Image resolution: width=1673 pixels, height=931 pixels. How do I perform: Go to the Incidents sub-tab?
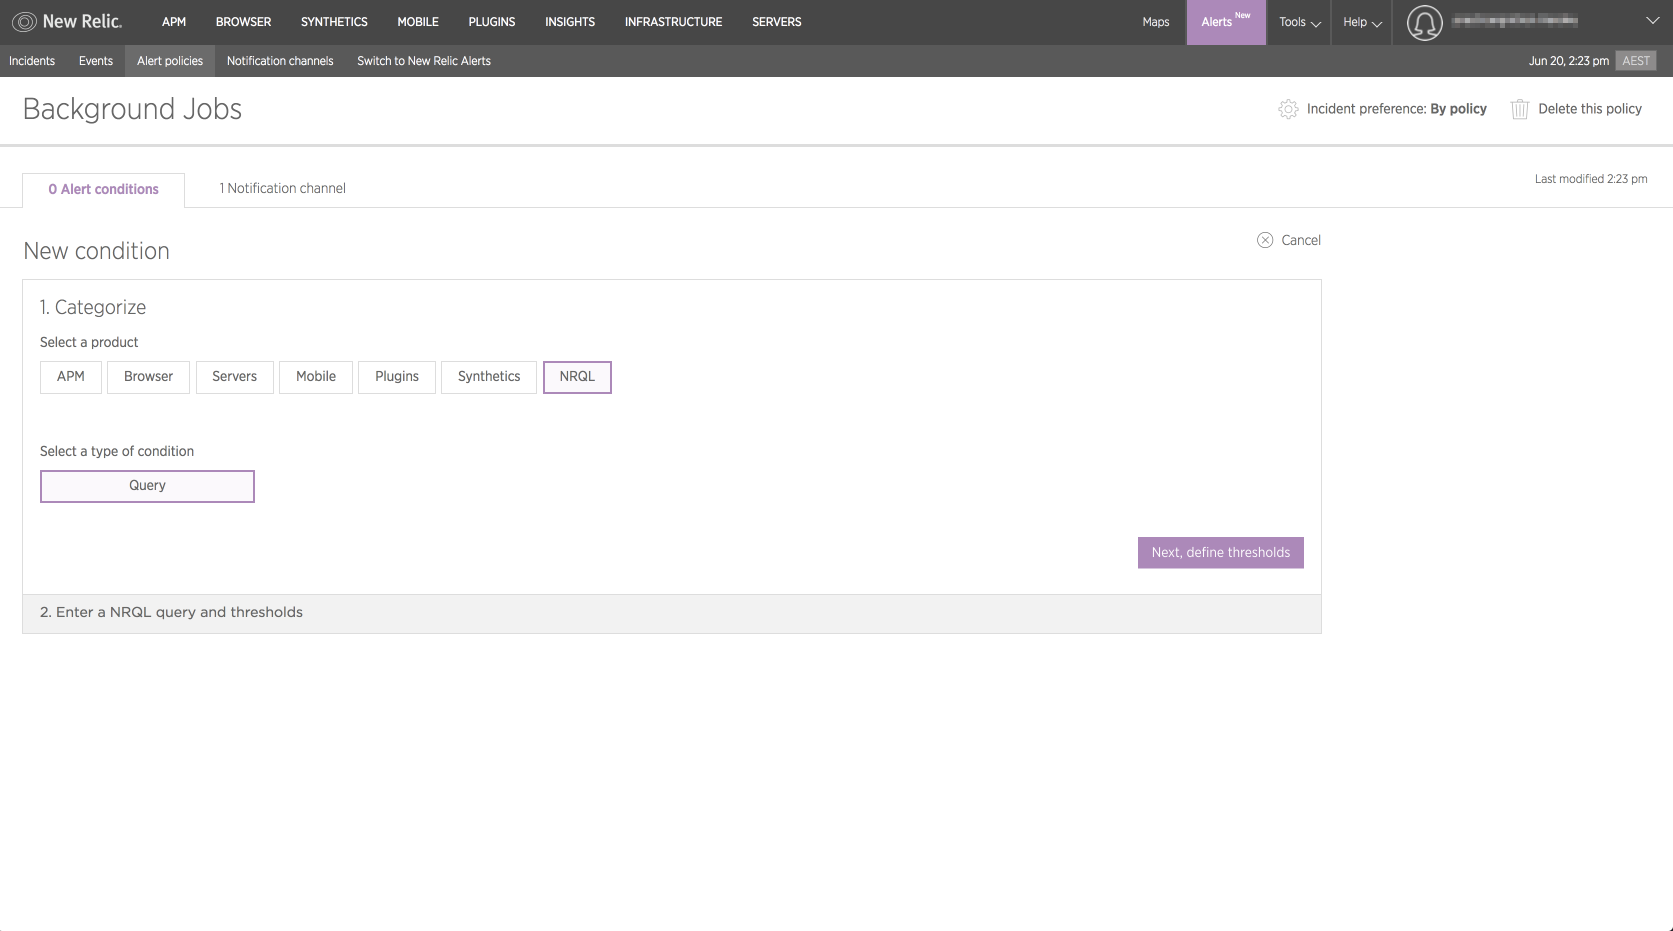pos(32,61)
